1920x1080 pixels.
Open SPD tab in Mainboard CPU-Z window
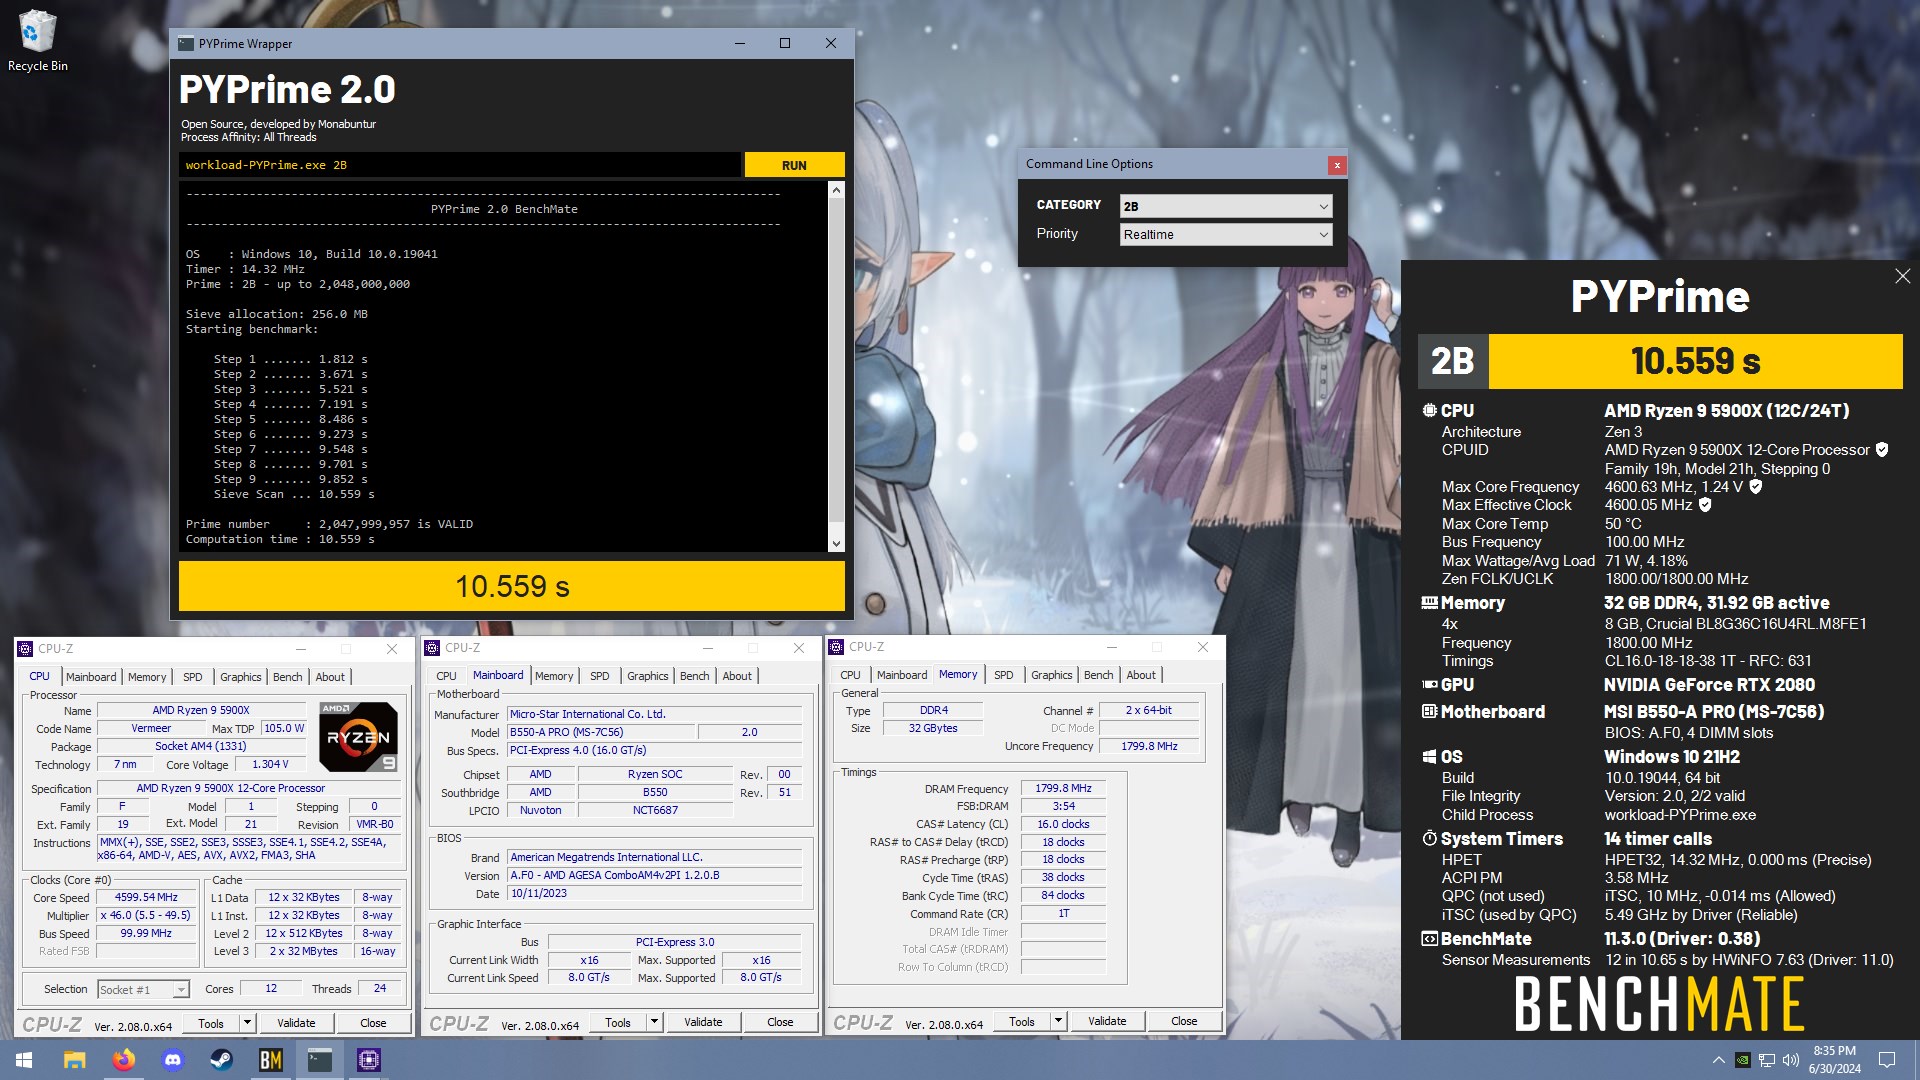click(600, 676)
